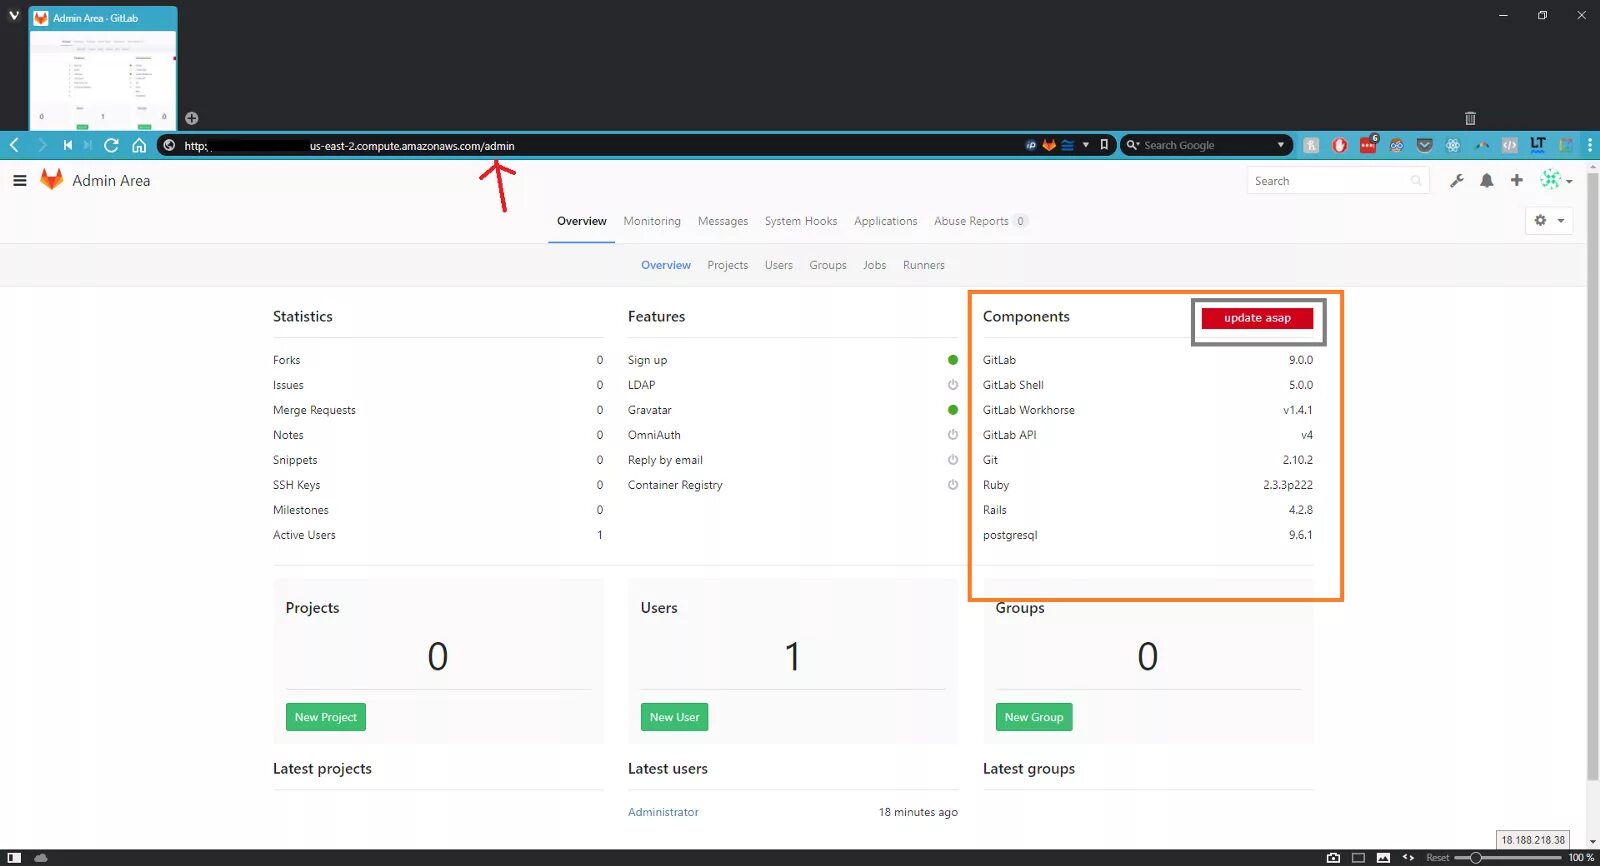Image resolution: width=1600 pixels, height=866 pixels.
Task: Click the GitLab fox extension in address bar
Action: [x=1049, y=145]
